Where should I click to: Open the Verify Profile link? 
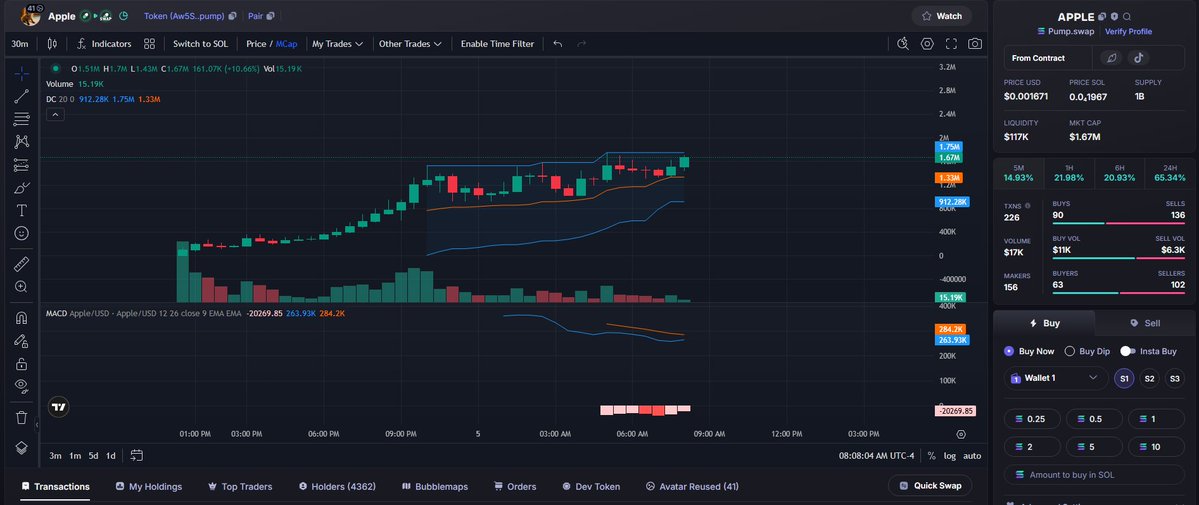(x=1128, y=31)
